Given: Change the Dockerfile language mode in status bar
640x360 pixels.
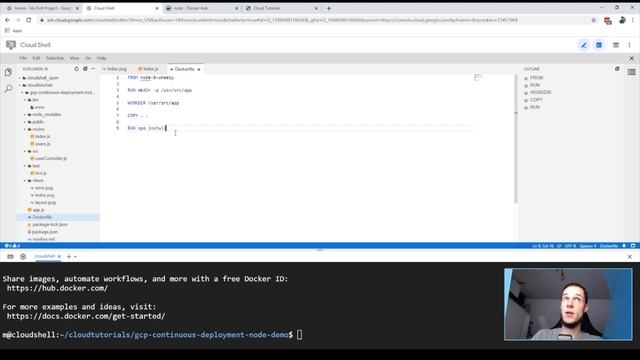Looking at the screenshot, I should pos(609,246).
